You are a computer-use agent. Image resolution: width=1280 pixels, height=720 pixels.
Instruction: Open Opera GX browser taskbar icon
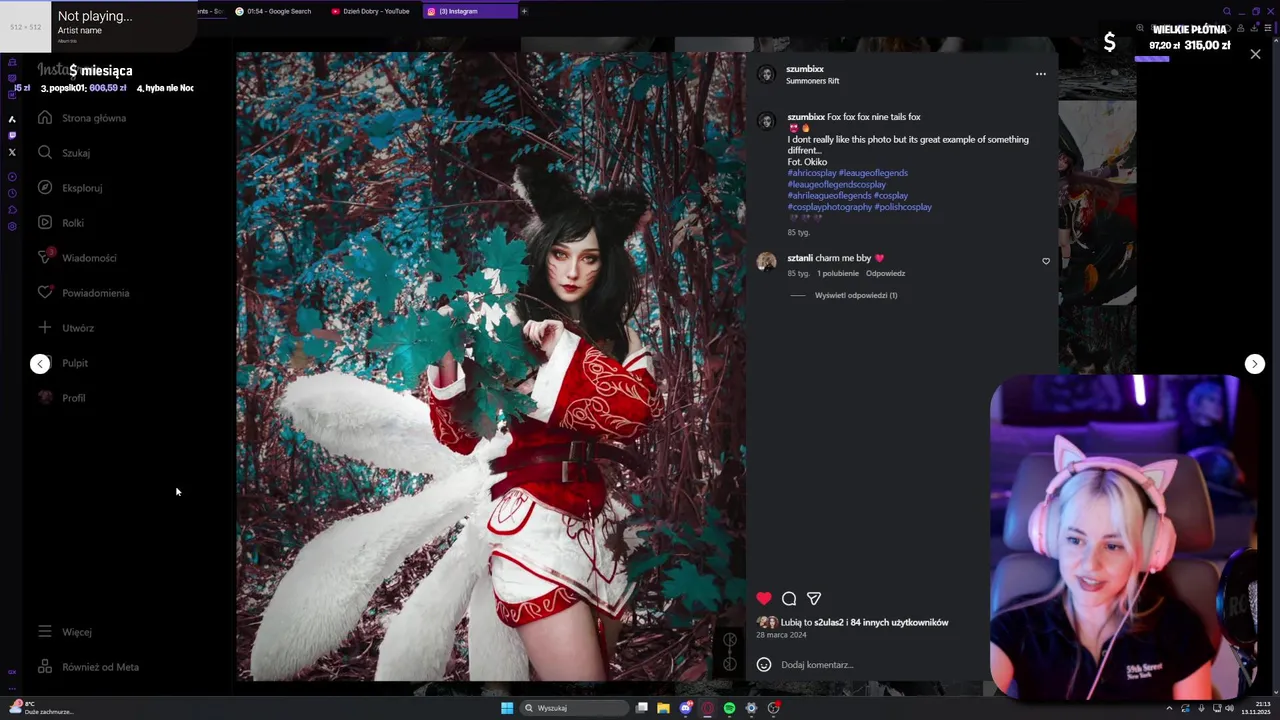(707, 708)
